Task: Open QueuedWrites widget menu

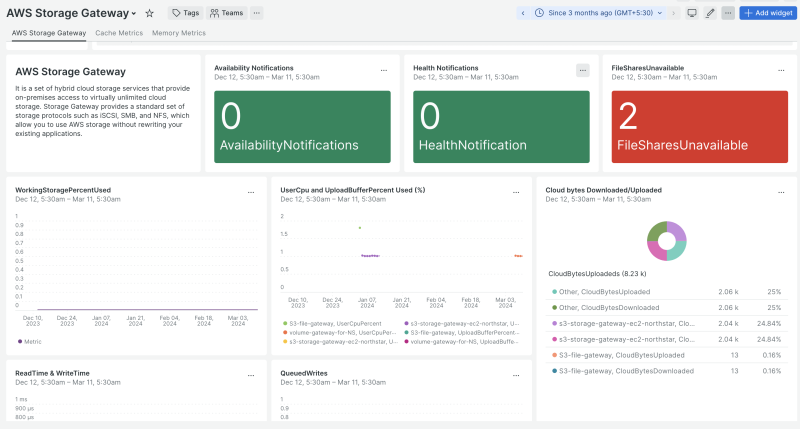Action: 516,375
